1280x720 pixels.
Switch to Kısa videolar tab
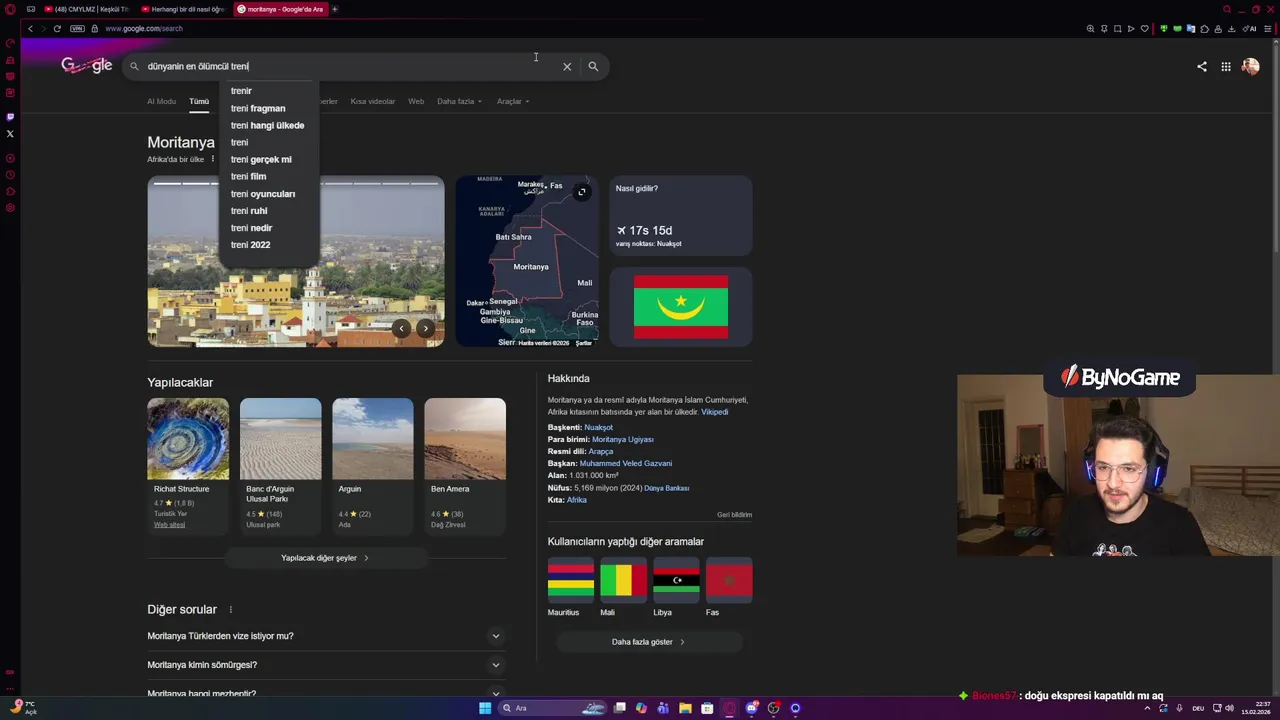372,101
